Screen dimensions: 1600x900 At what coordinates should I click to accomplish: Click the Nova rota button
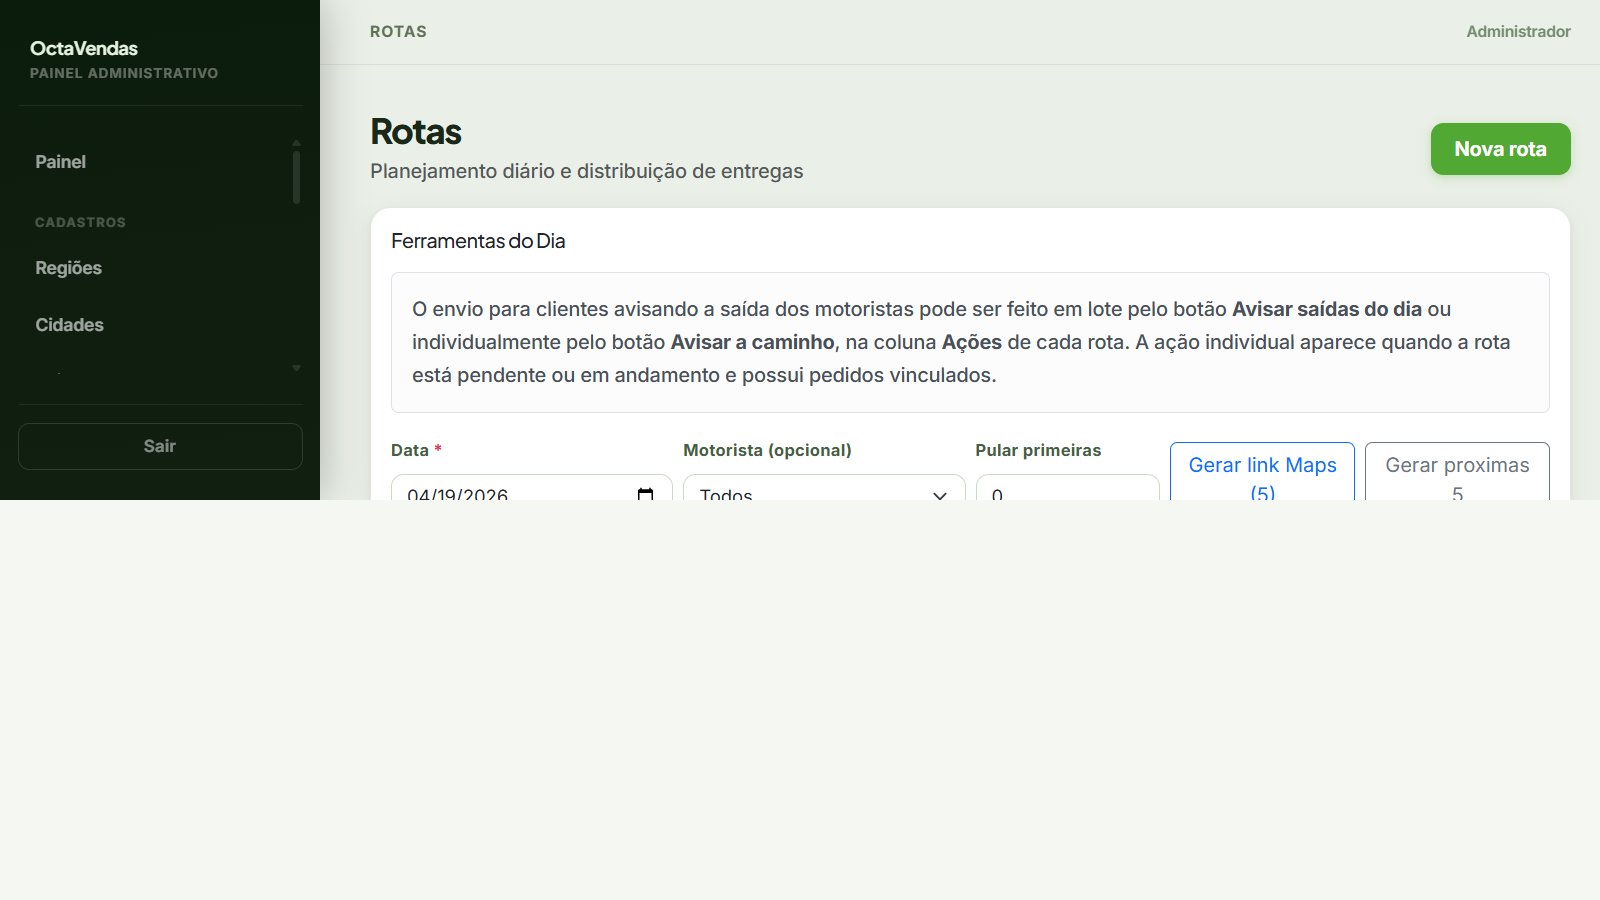point(1500,148)
